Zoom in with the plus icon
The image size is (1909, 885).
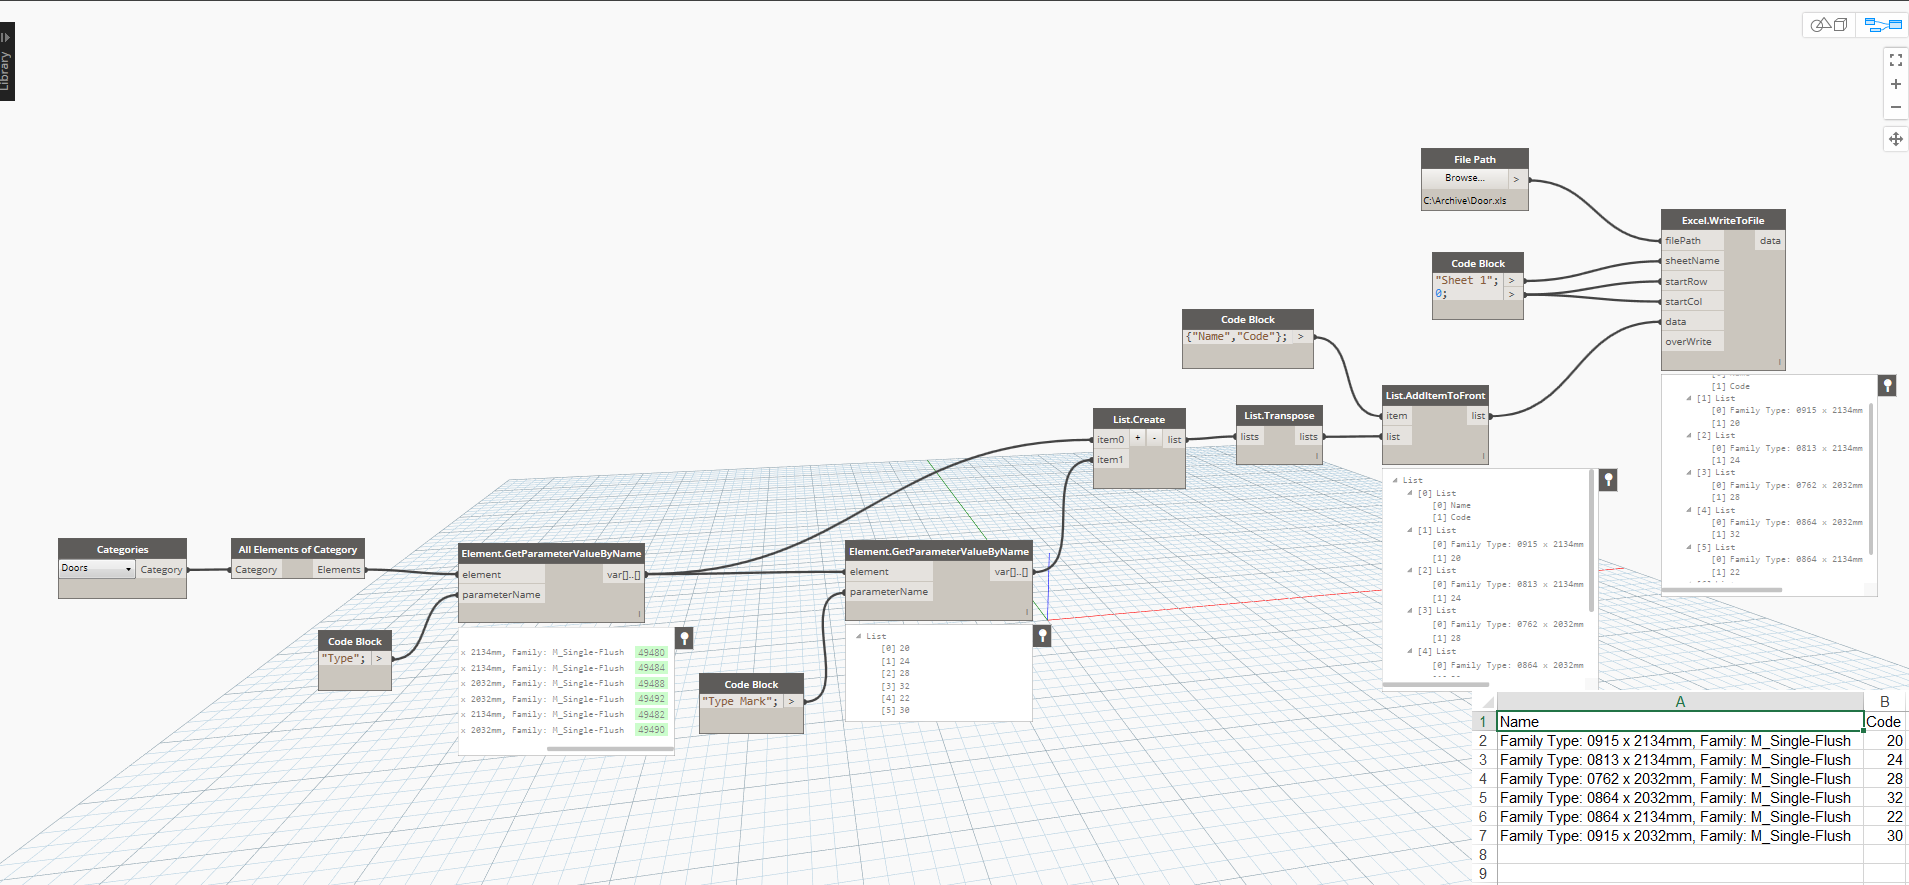point(1895,84)
